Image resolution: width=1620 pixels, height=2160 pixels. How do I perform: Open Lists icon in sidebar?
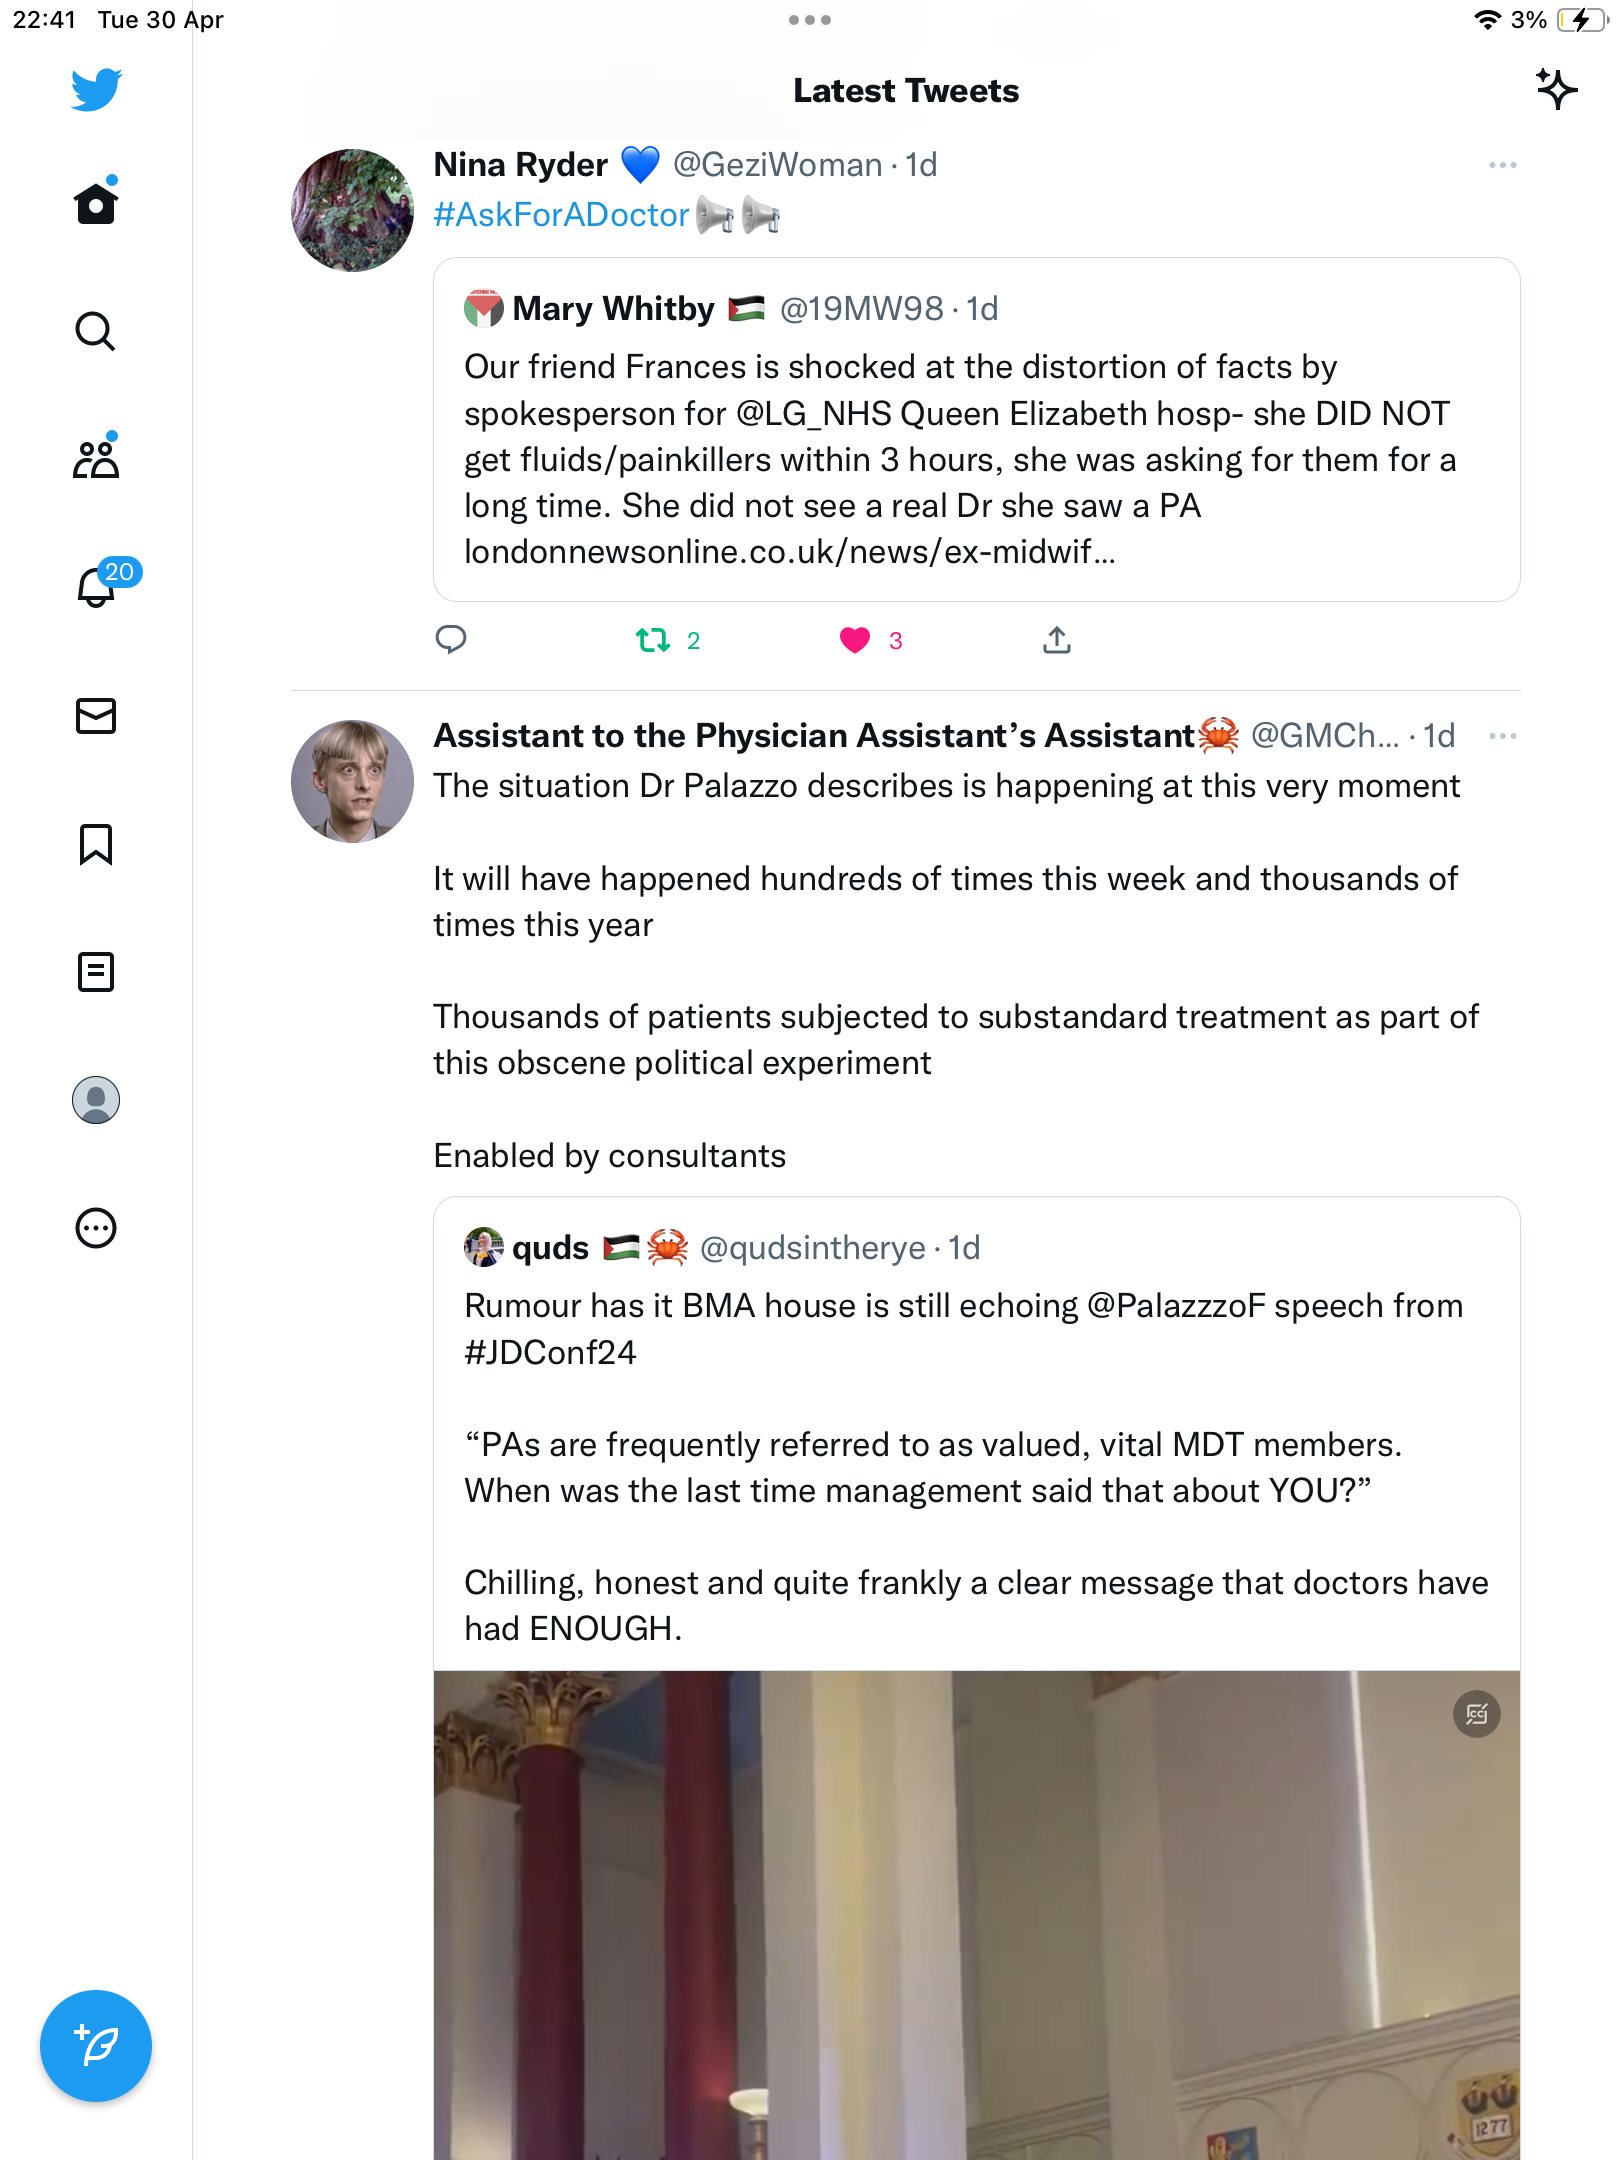click(96, 971)
